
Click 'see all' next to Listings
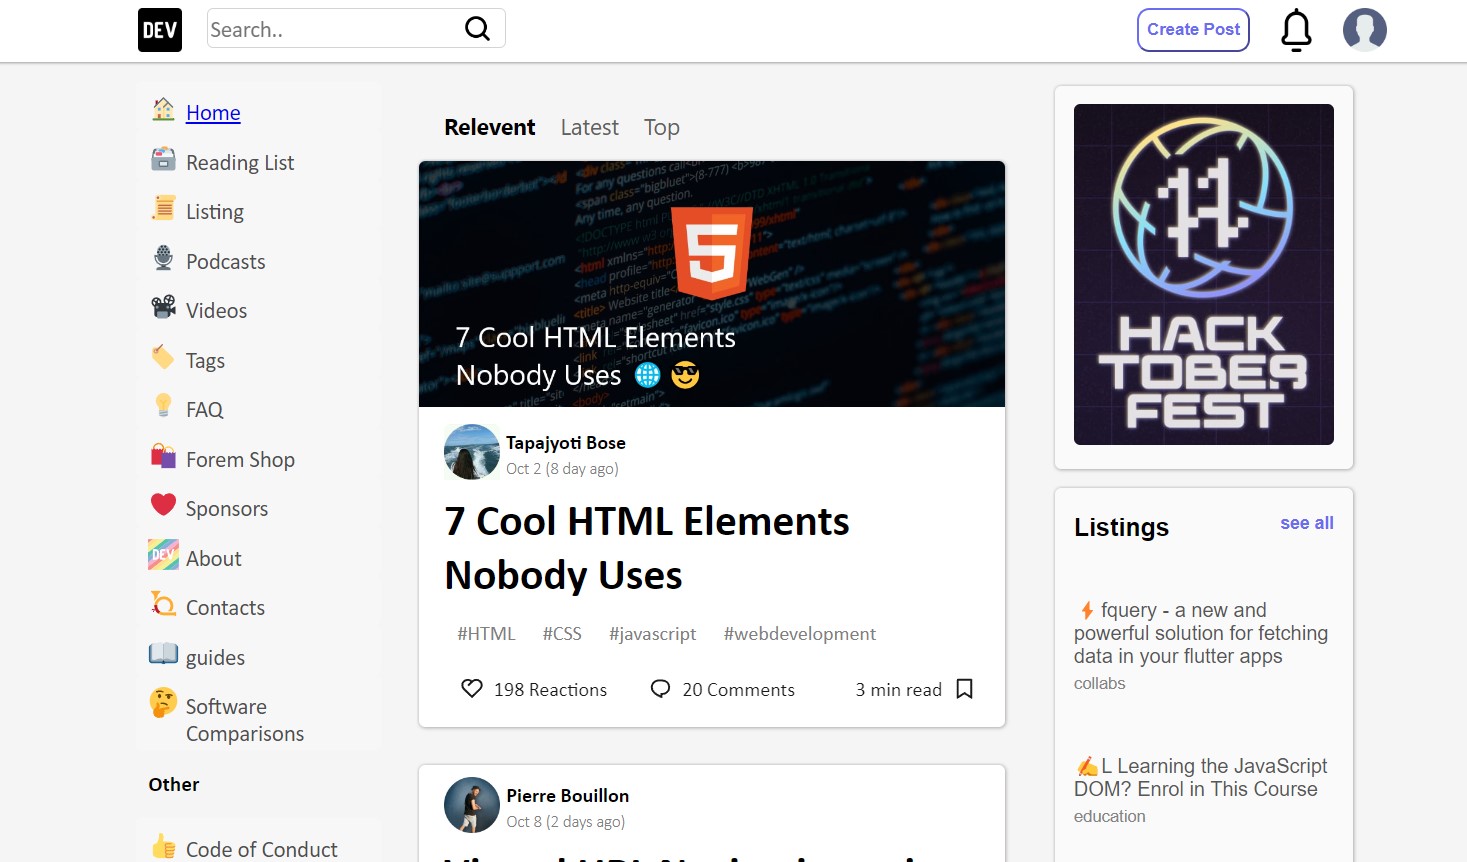point(1306,522)
